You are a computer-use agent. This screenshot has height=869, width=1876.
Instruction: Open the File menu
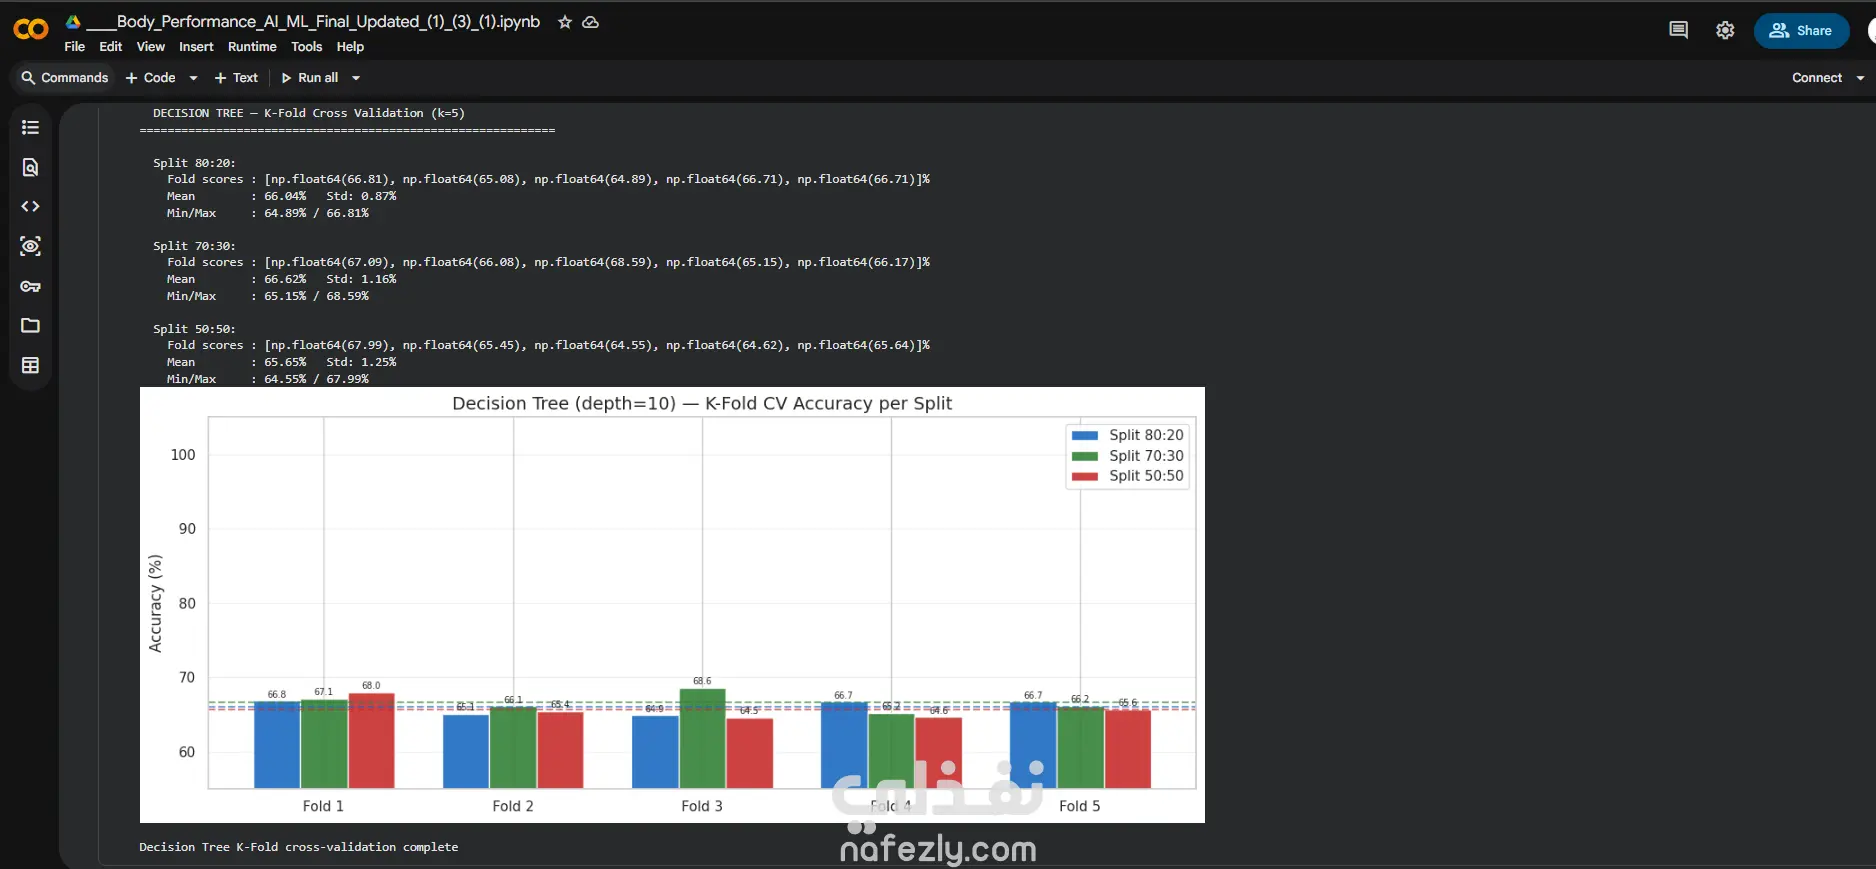click(x=75, y=47)
